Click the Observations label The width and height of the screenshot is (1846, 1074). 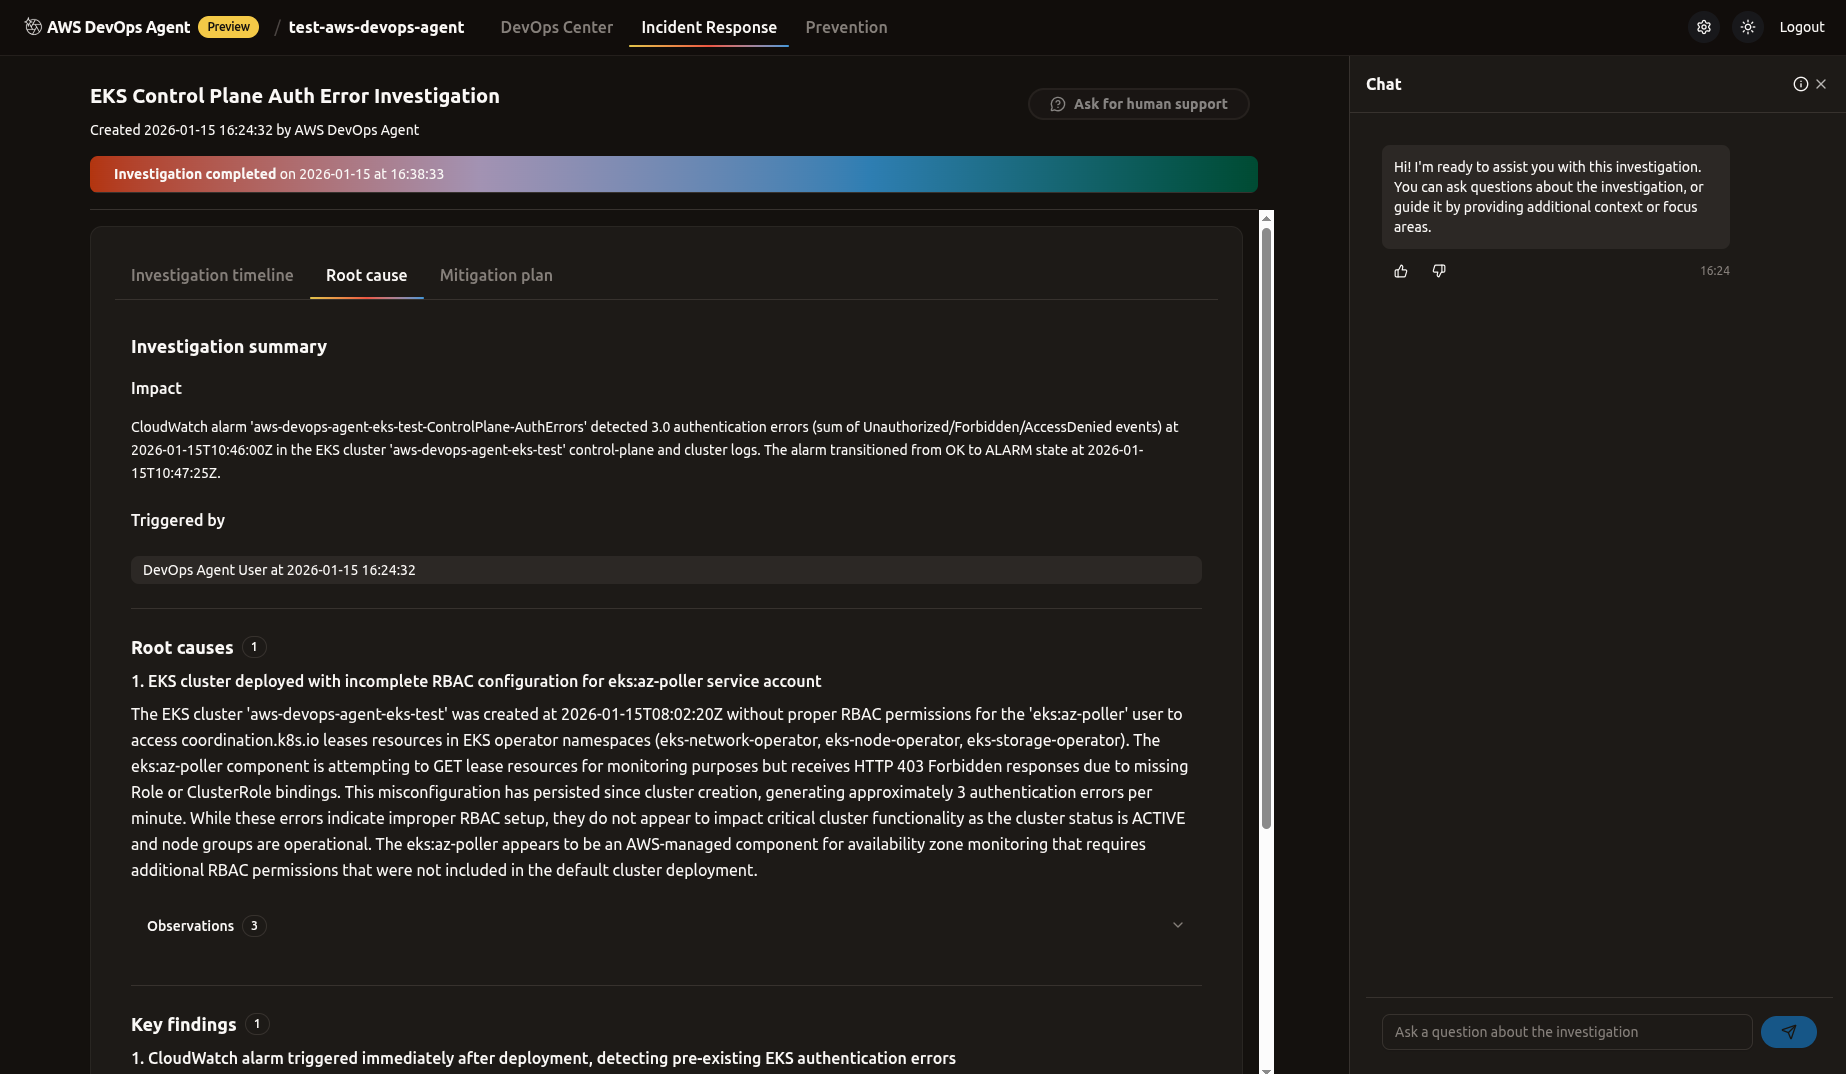[190, 926]
